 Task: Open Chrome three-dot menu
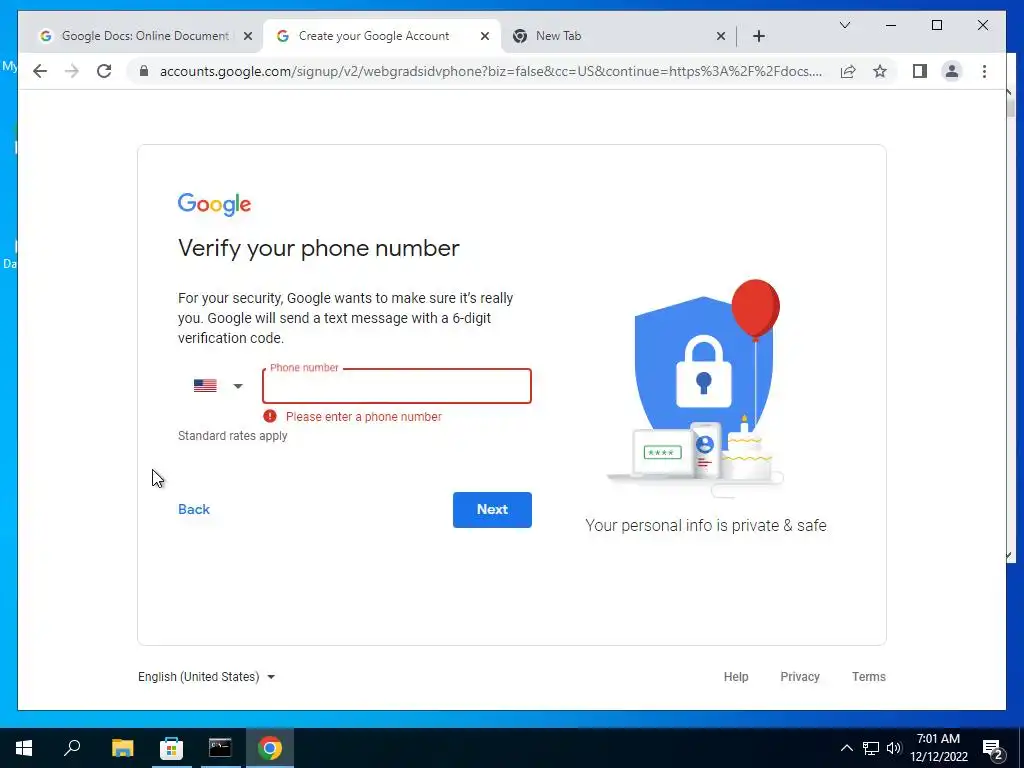pos(984,71)
